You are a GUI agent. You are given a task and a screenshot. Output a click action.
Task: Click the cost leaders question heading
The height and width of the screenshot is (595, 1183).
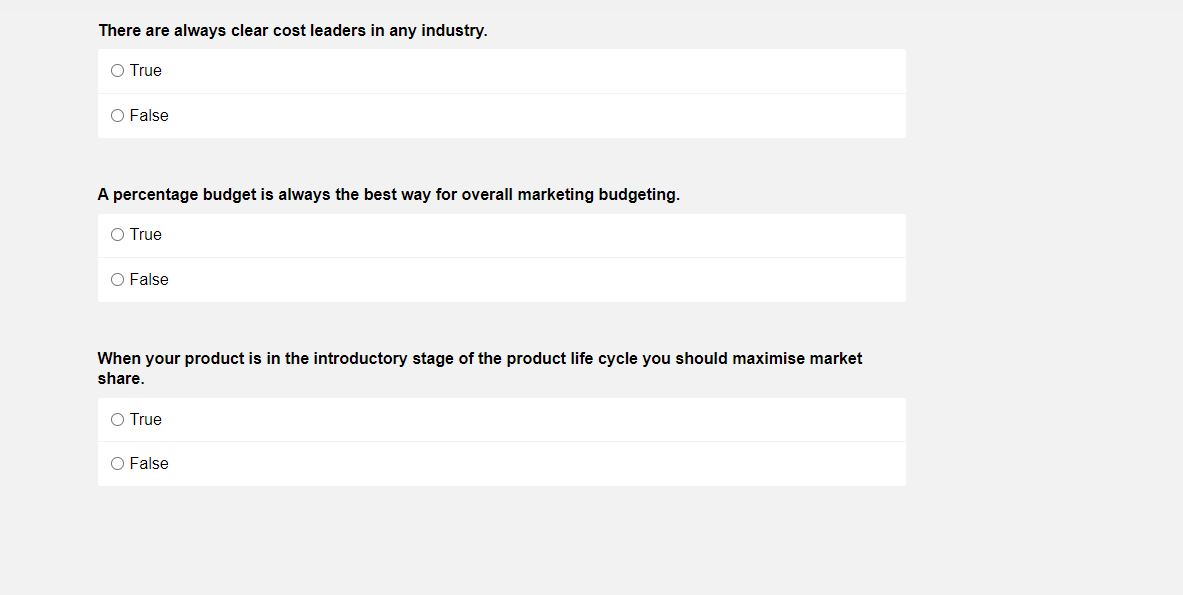(292, 30)
